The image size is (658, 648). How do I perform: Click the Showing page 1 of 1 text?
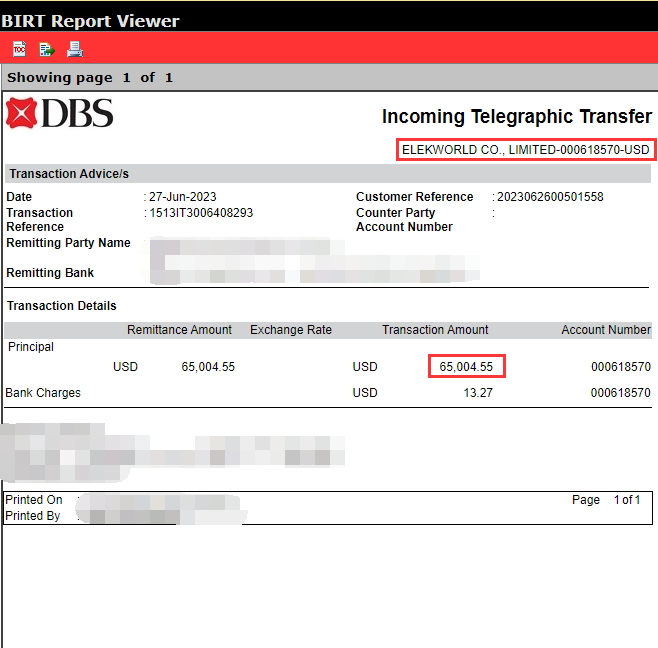click(x=90, y=78)
